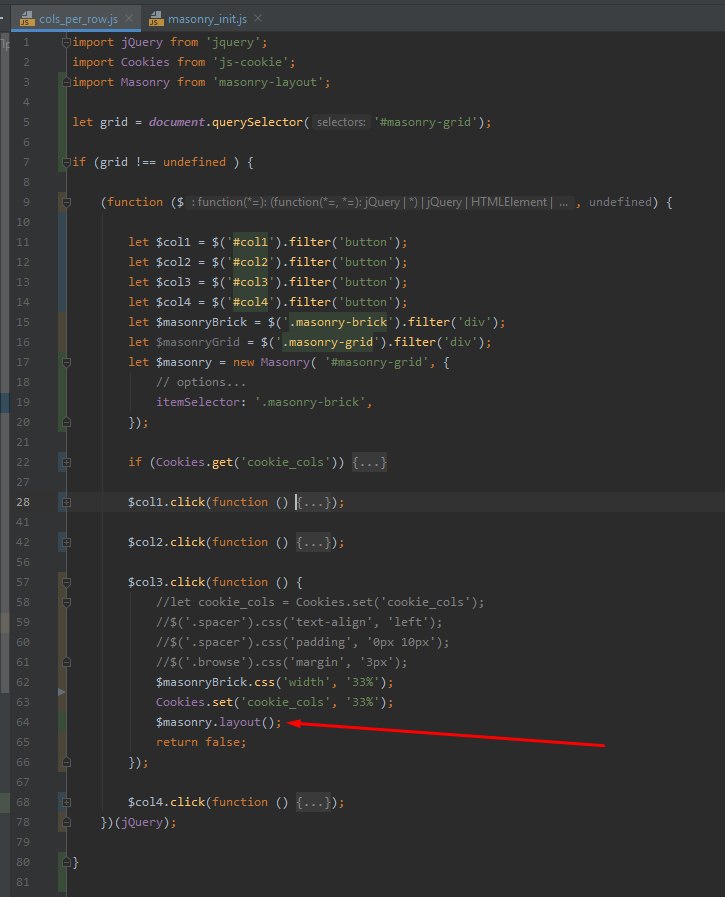Close the masonry_init.js tab
Image resolution: width=725 pixels, height=897 pixels.
pos(258,18)
